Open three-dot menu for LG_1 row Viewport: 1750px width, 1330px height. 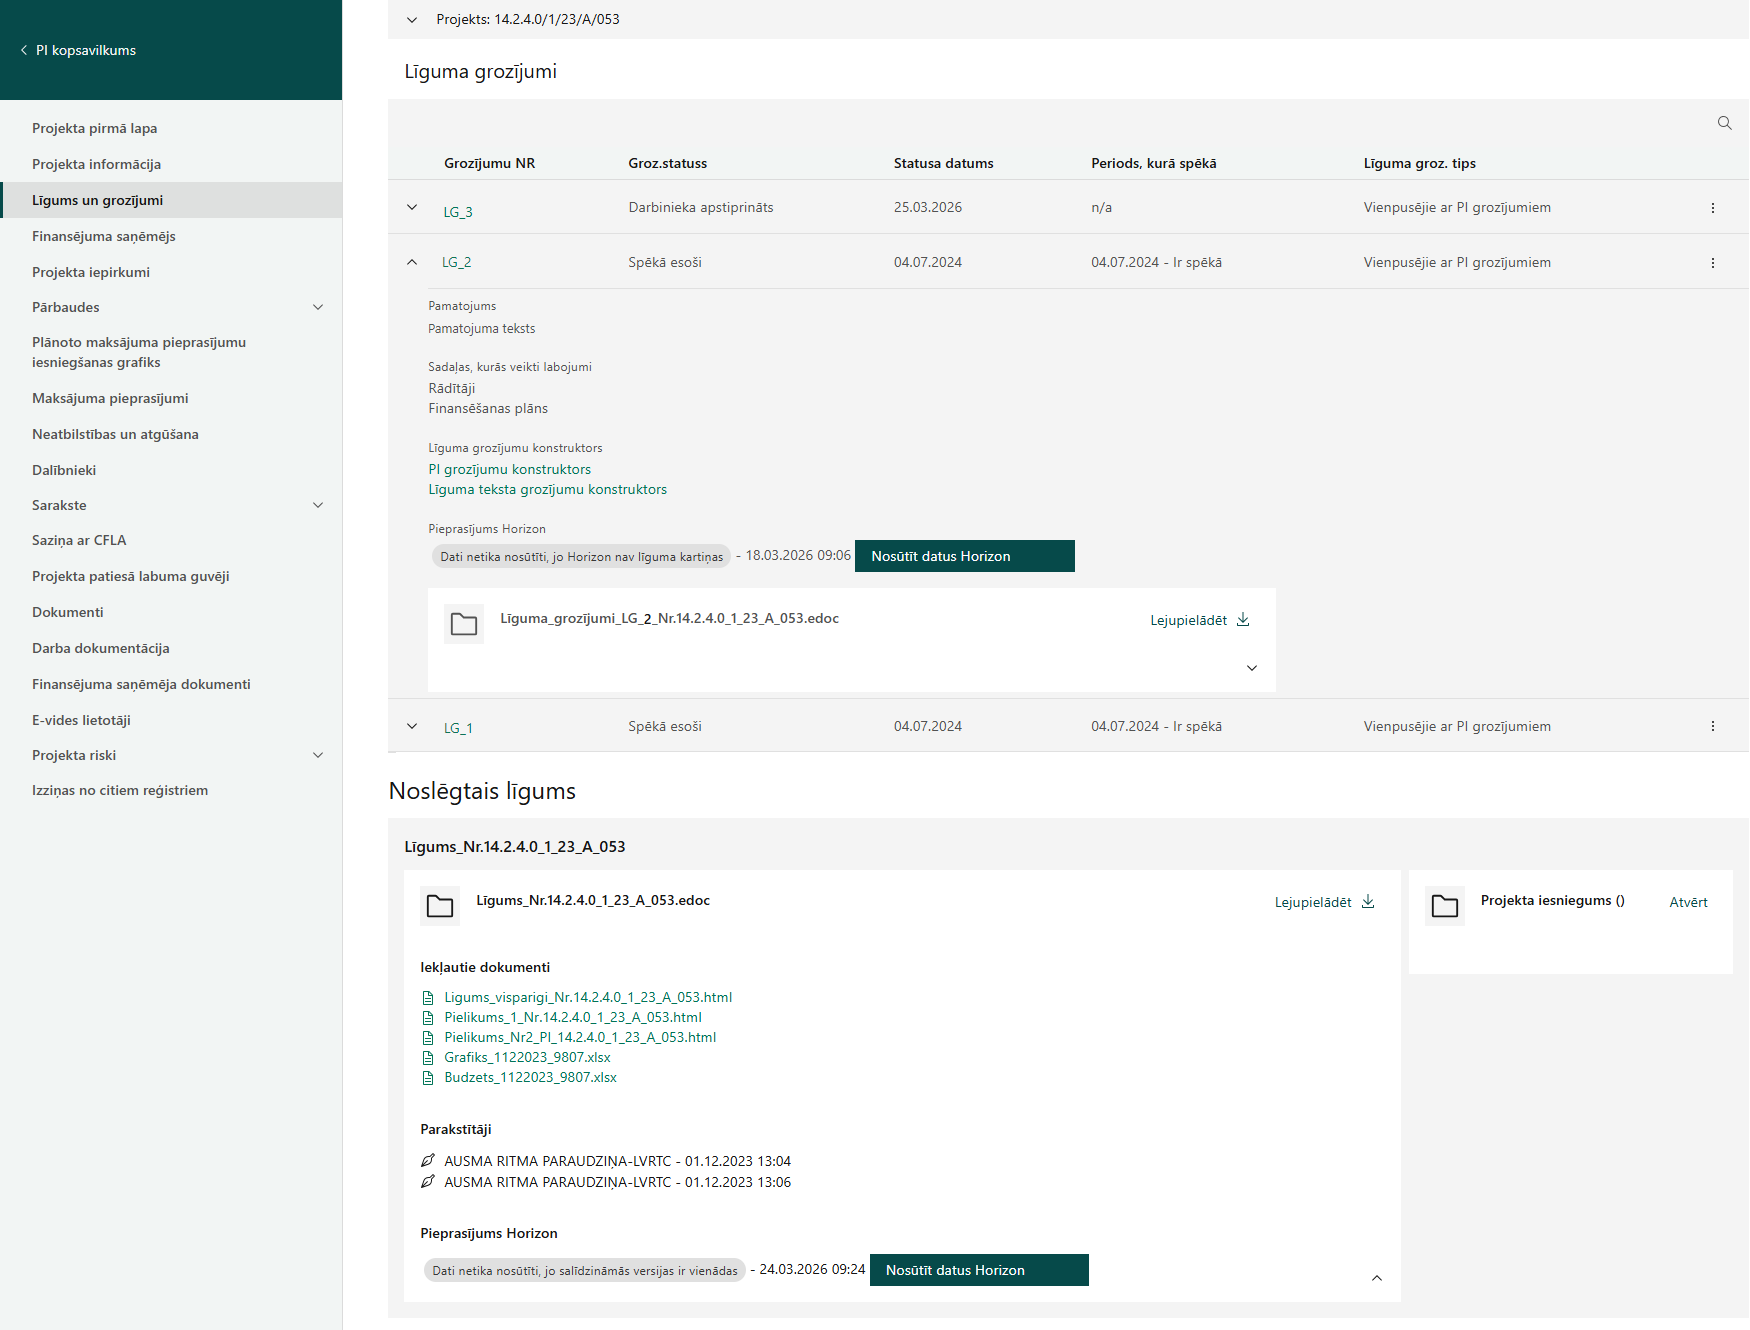tap(1712, 727)
